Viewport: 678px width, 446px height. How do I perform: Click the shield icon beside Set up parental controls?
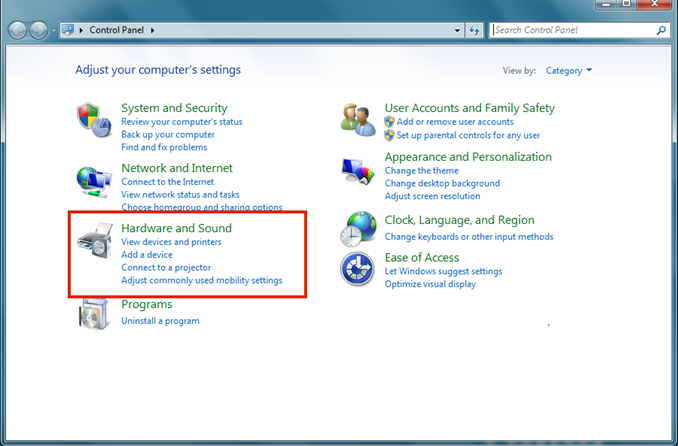389,135
